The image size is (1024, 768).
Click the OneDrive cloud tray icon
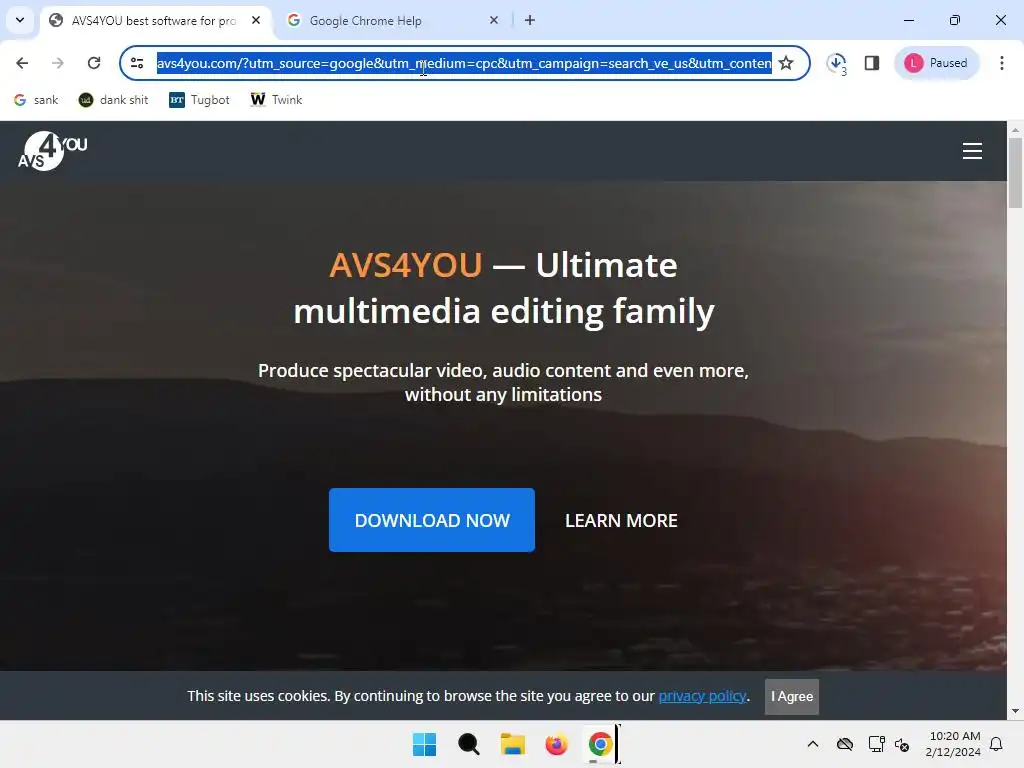tap(845, 744)
